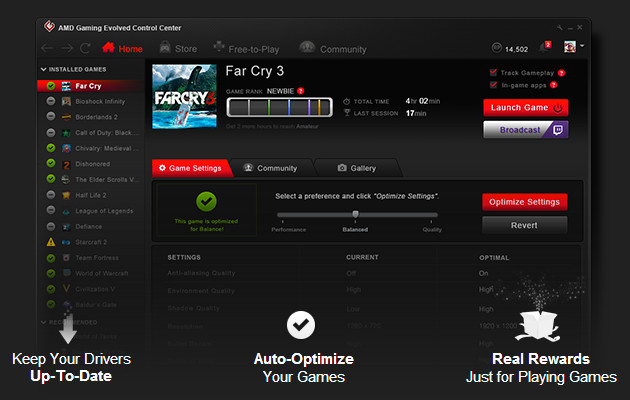Open the Free-to-Play section
The width and height of the screenshot is (630, 400).
246,49
